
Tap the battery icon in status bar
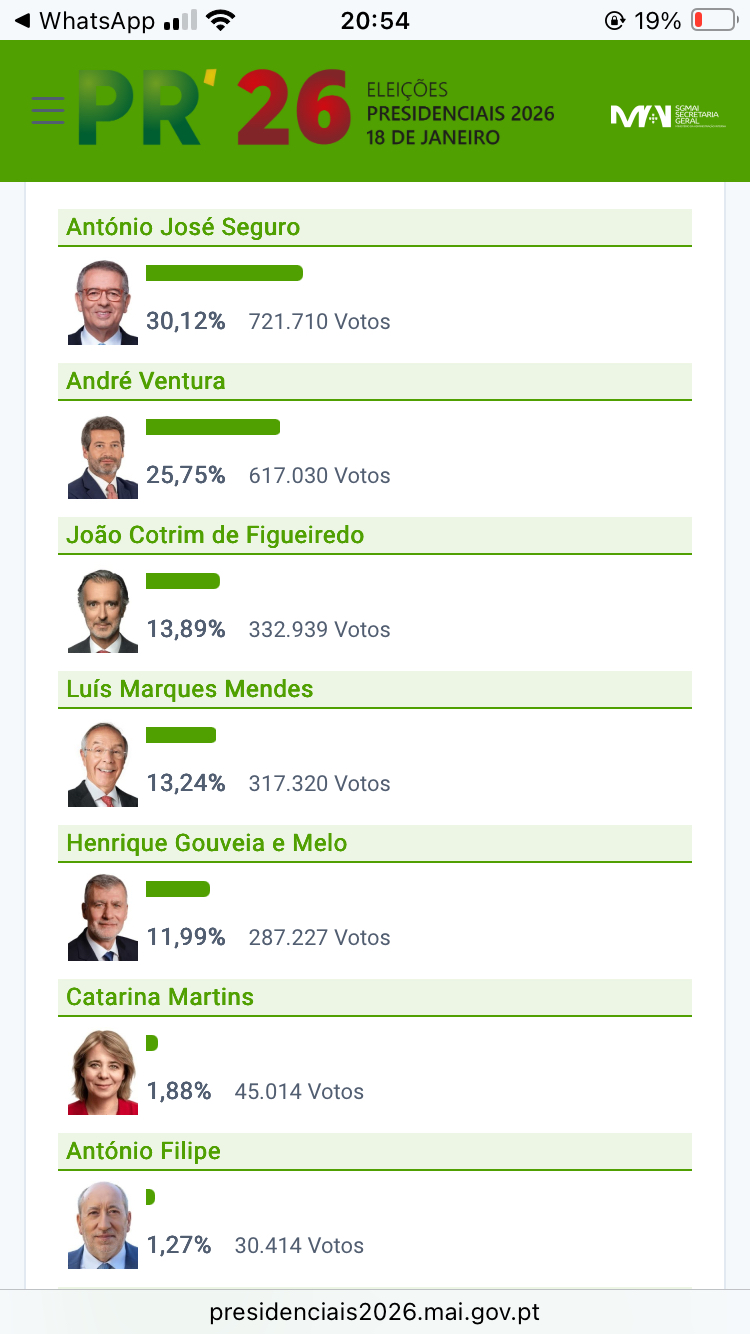pyautogui.click(x=712, y=20)
